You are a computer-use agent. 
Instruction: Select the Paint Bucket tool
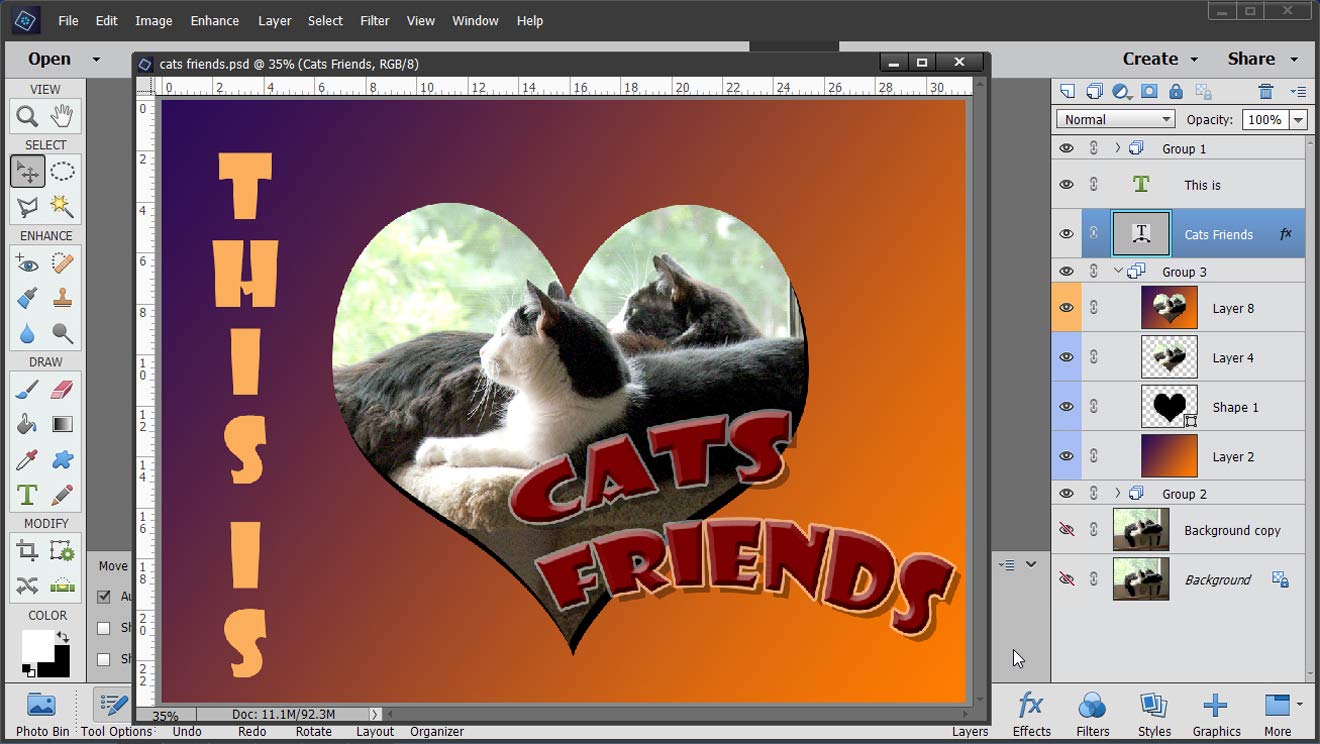tap(27, 425)
